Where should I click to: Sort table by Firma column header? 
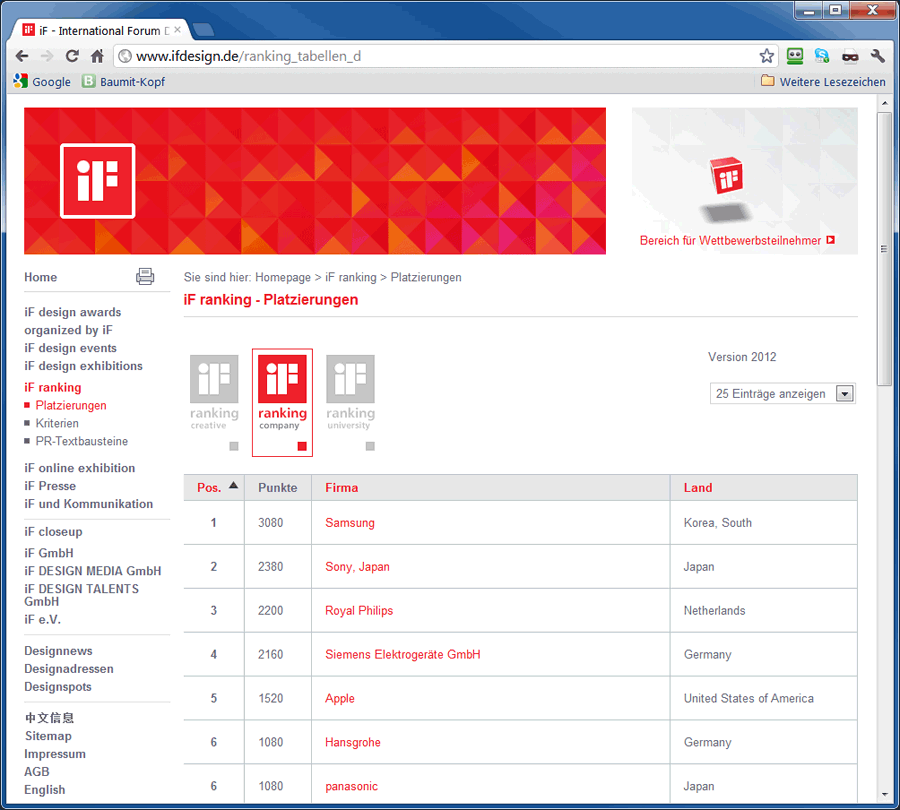tap(342, 488)
